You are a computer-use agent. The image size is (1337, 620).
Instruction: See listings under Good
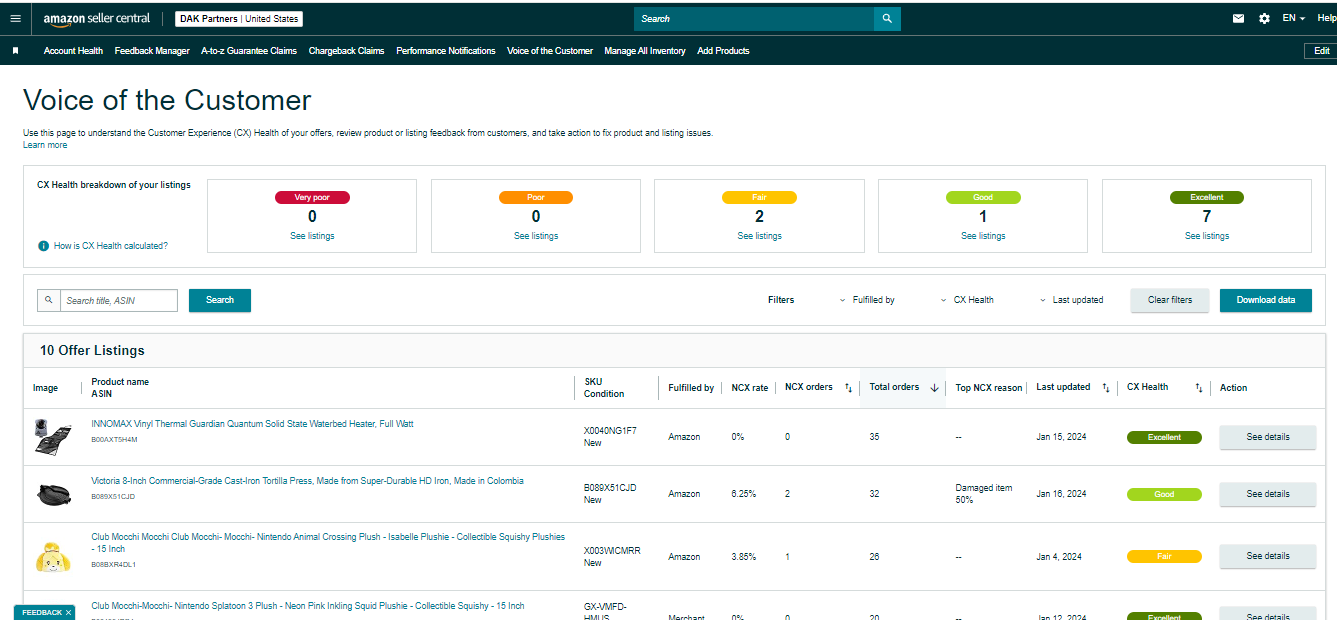pos(983,236)
